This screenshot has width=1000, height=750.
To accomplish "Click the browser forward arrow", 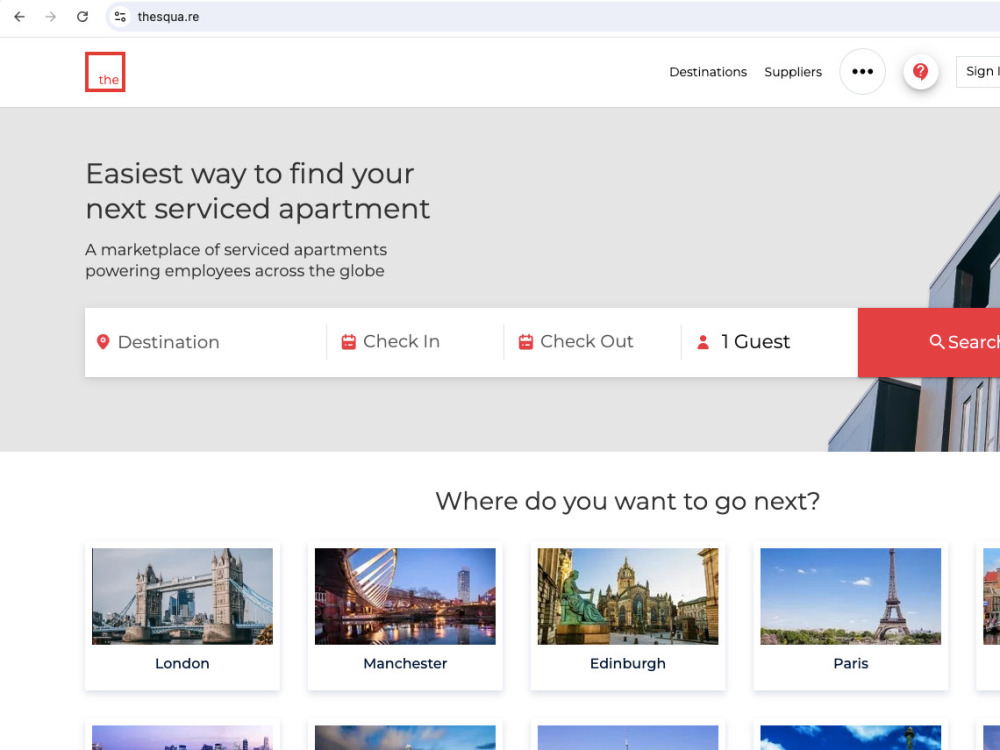I will tap(50, 17).
